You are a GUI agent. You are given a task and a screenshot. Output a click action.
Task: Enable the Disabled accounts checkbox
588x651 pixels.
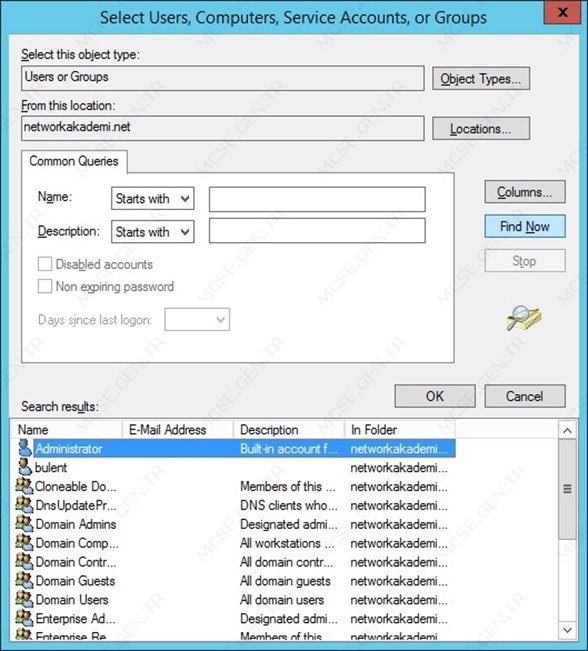tap(45, 264)
